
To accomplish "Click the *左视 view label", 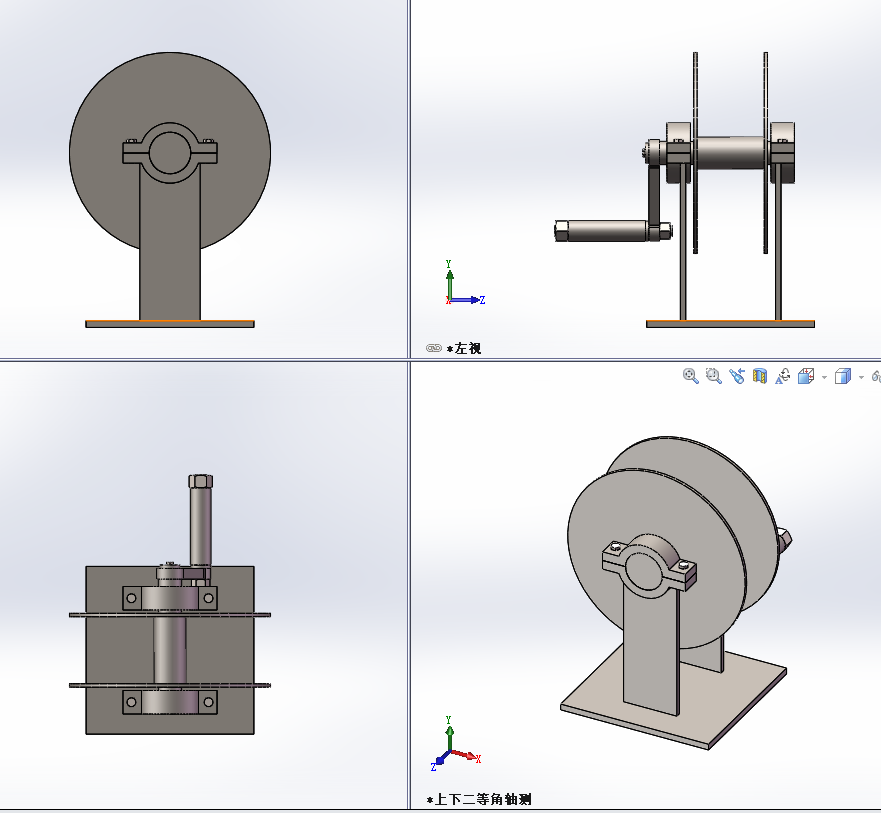I will [x=464, y=348].
